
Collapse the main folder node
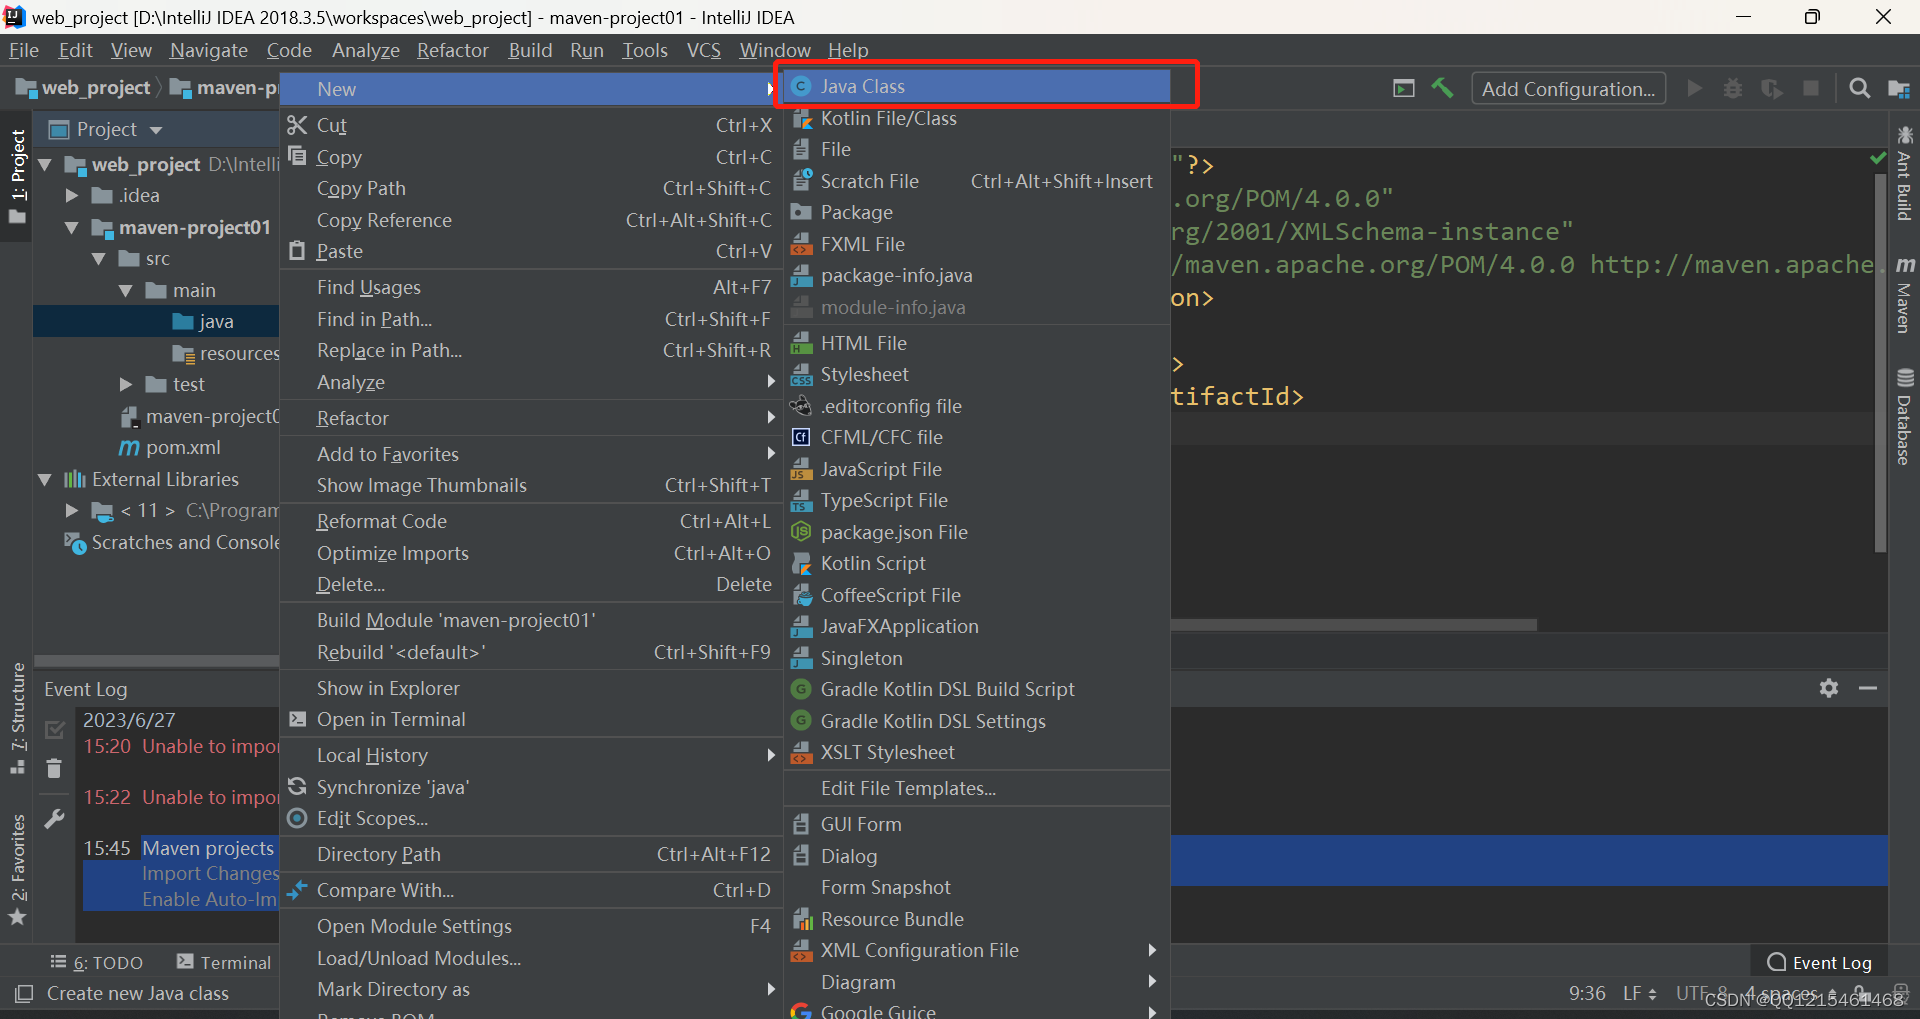pos(126,291)
